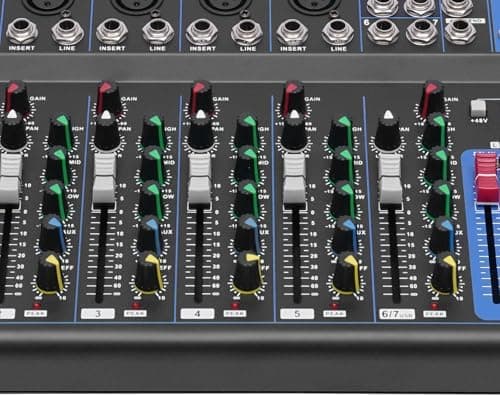Click channel 4 green MID EQ knob
Screen dimensions: 500x397
[247, 166]
